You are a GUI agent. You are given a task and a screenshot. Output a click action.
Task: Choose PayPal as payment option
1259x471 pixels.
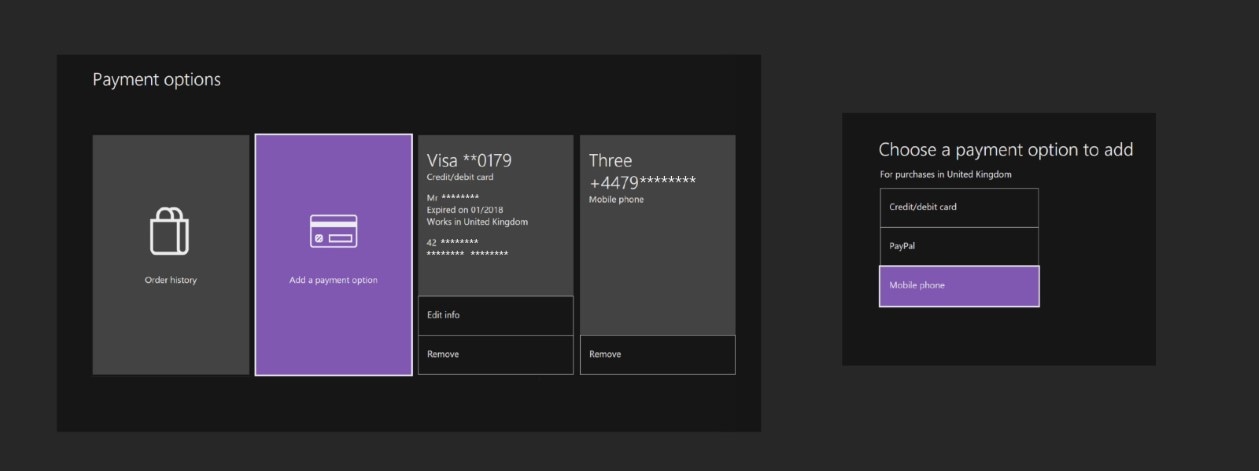[x=958, y=246]
